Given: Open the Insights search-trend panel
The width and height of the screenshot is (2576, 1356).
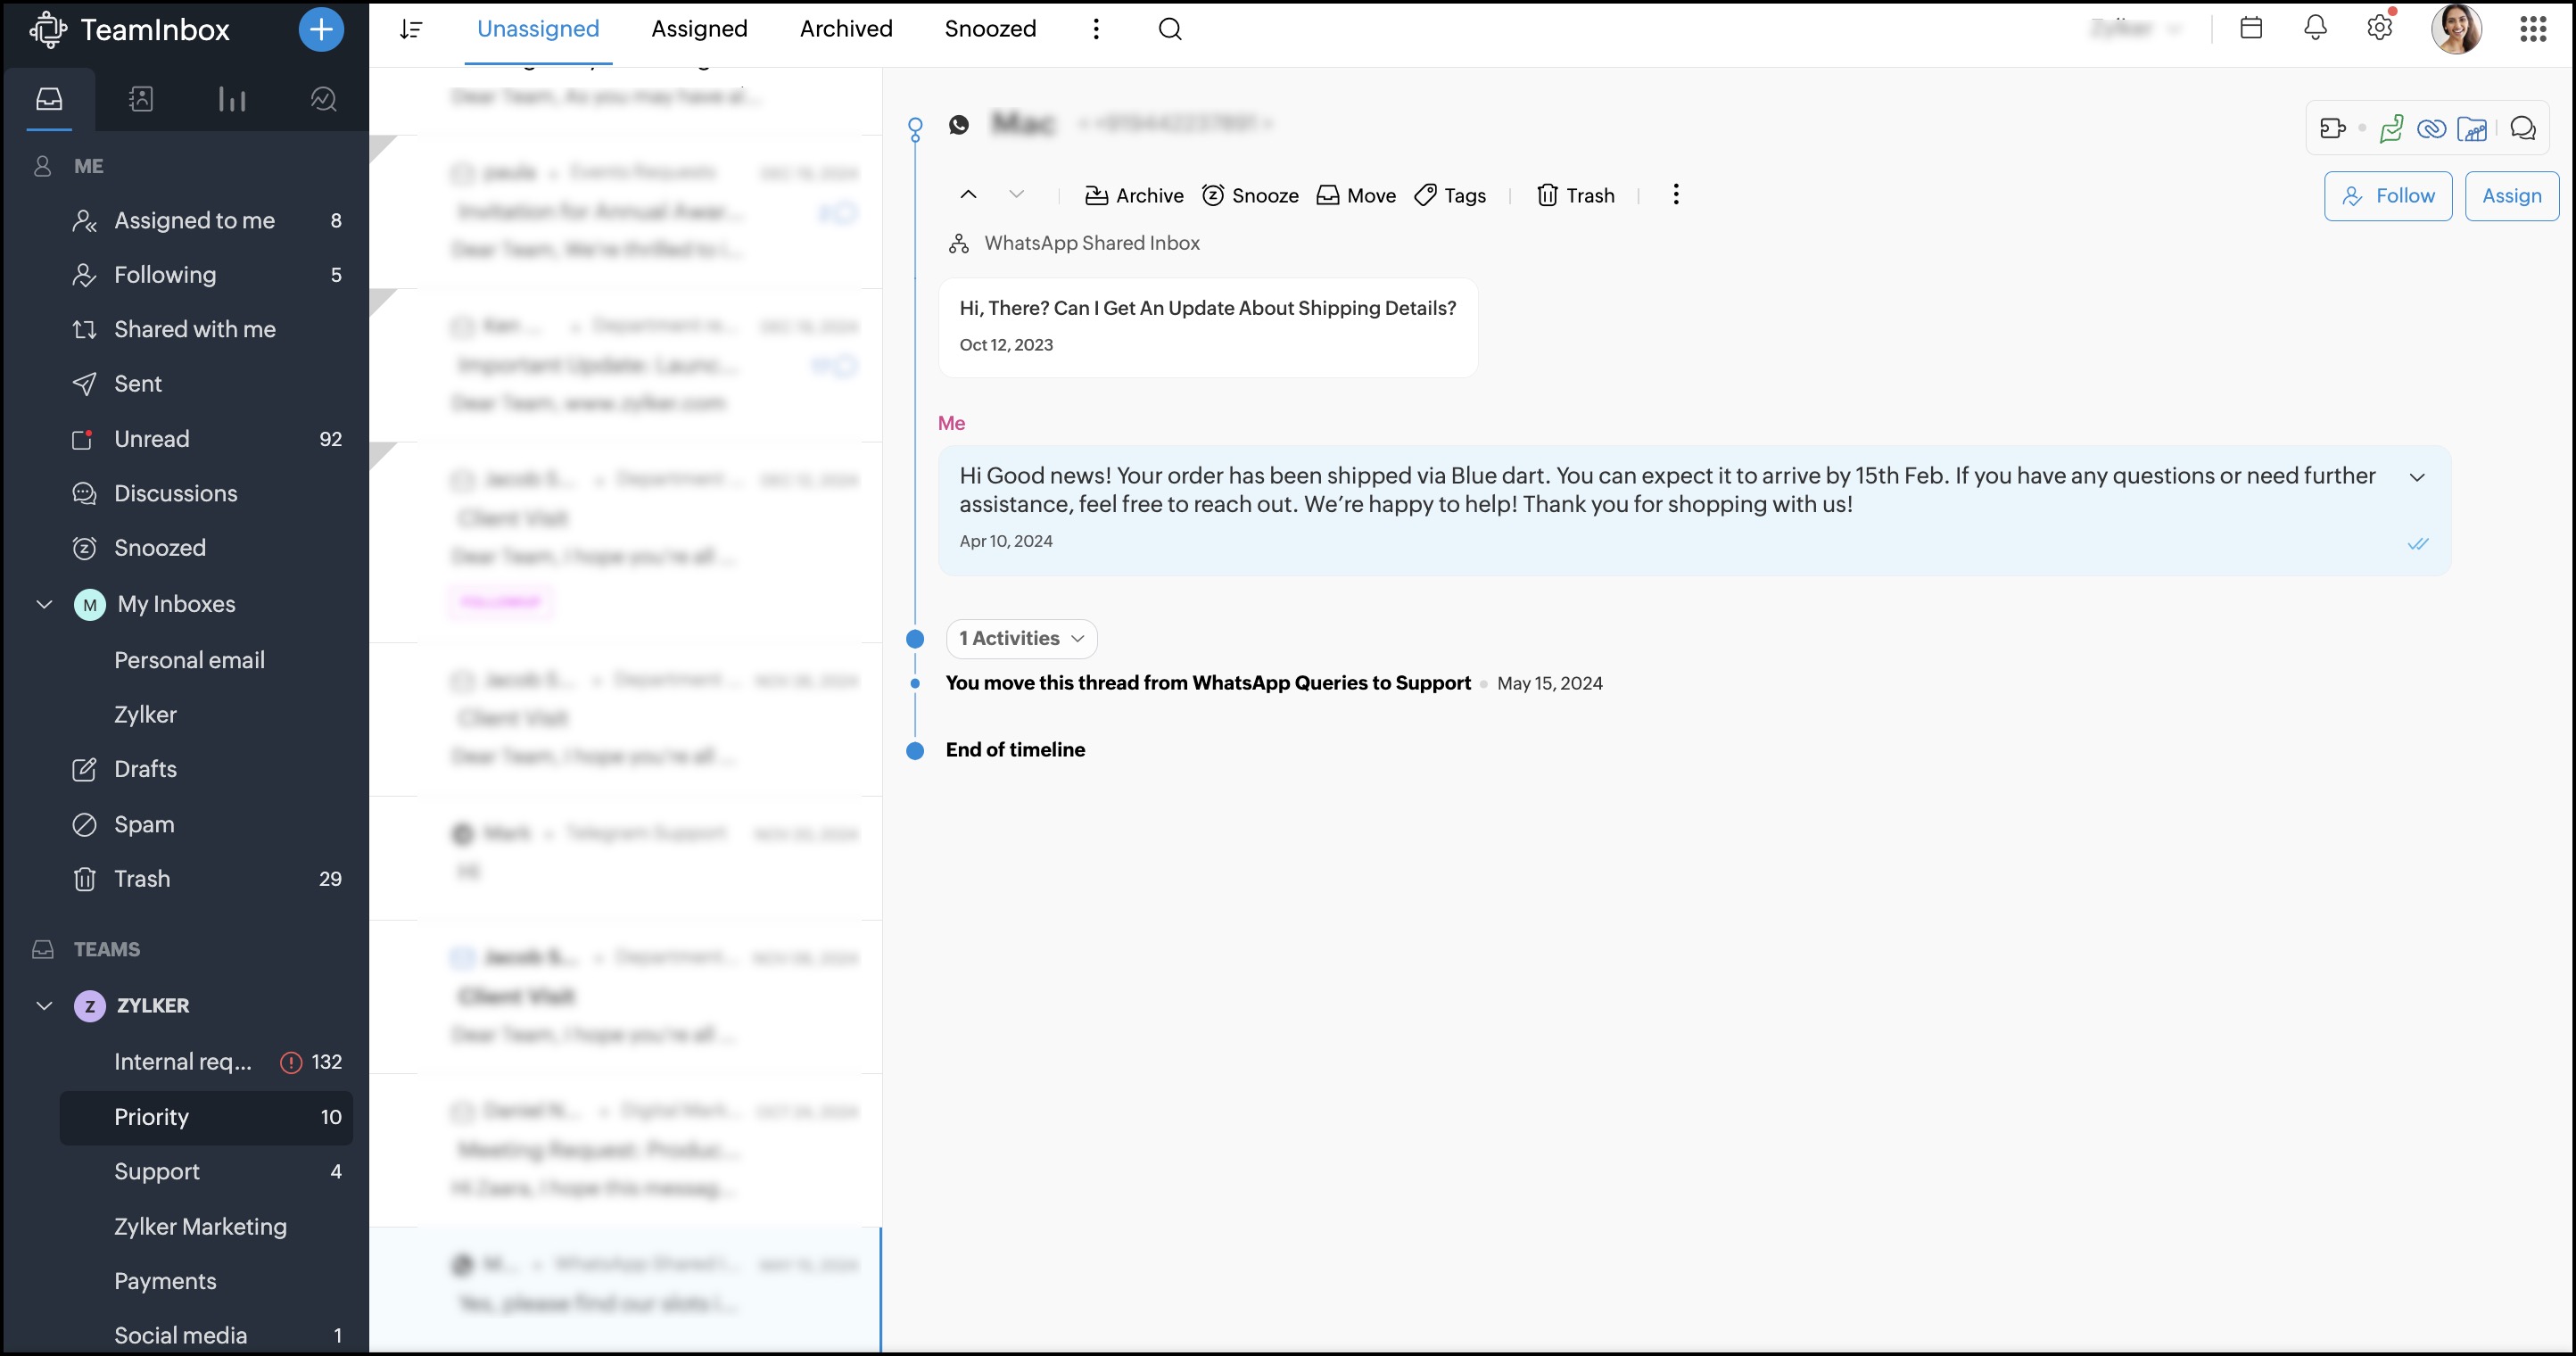Looking at the screenshot, I should point(322,99).
